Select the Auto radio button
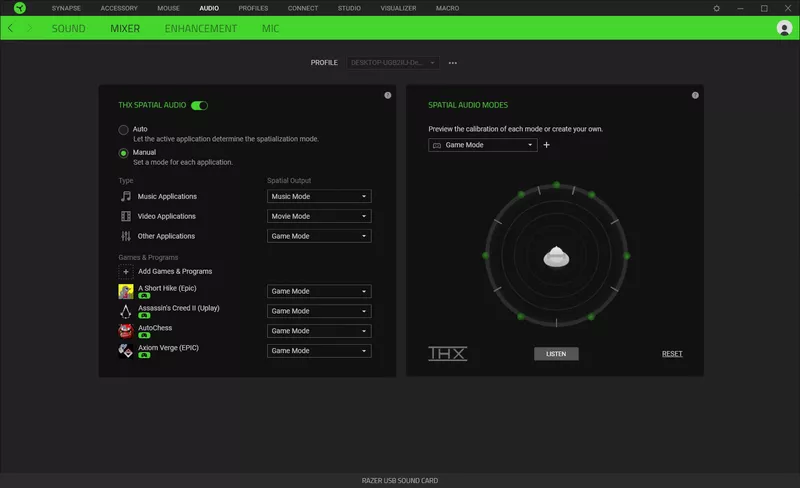Image resolution: width=800 pixels, height=488 pixels. click(x=123, y=130)
